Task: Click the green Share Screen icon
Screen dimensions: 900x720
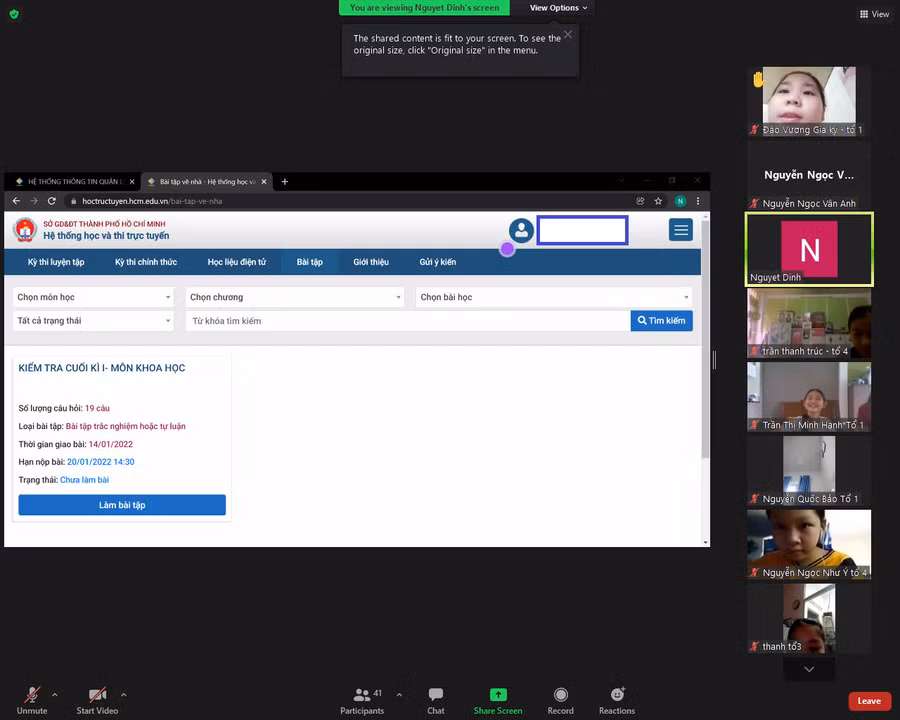Action: (498, 695)
